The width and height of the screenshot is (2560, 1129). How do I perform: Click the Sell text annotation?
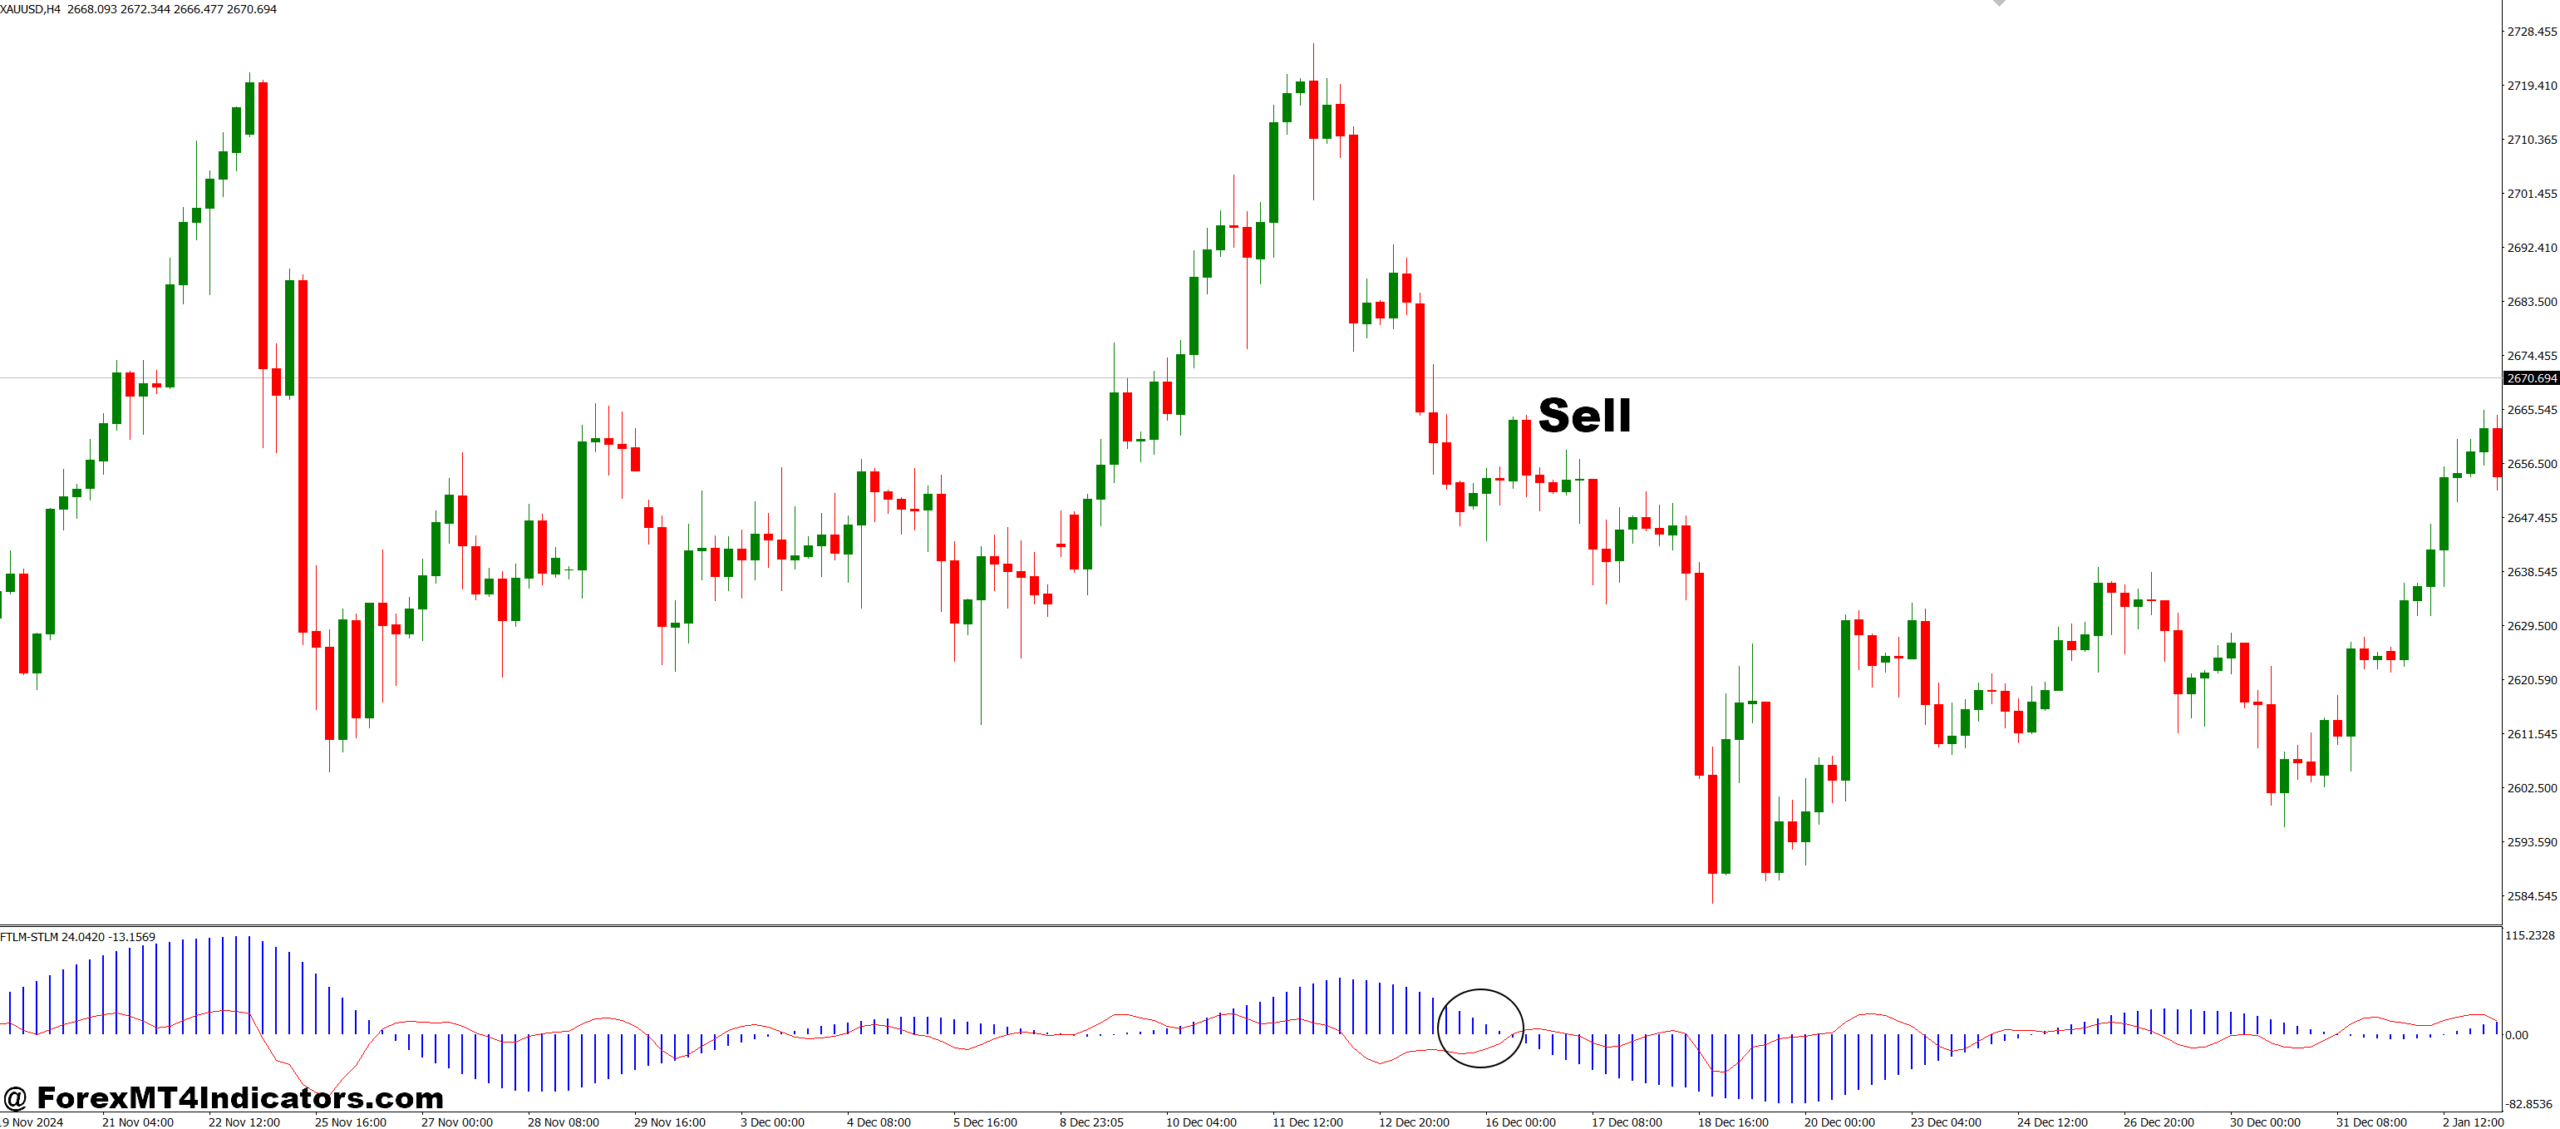(1584, 415)
